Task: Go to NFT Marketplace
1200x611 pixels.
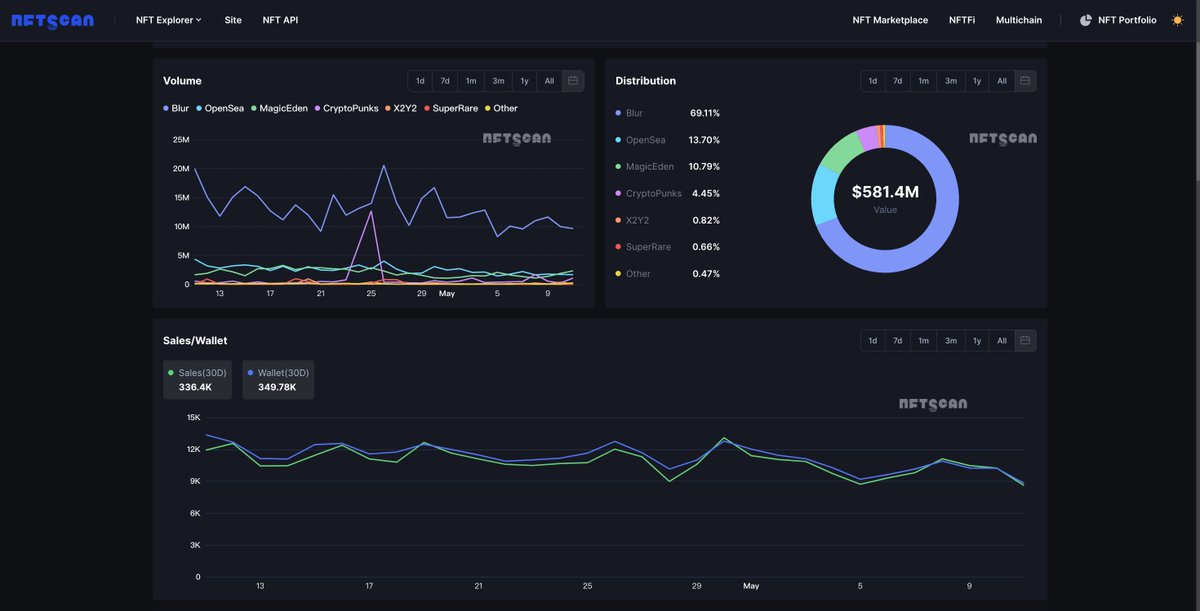Action: coord(890,20)
